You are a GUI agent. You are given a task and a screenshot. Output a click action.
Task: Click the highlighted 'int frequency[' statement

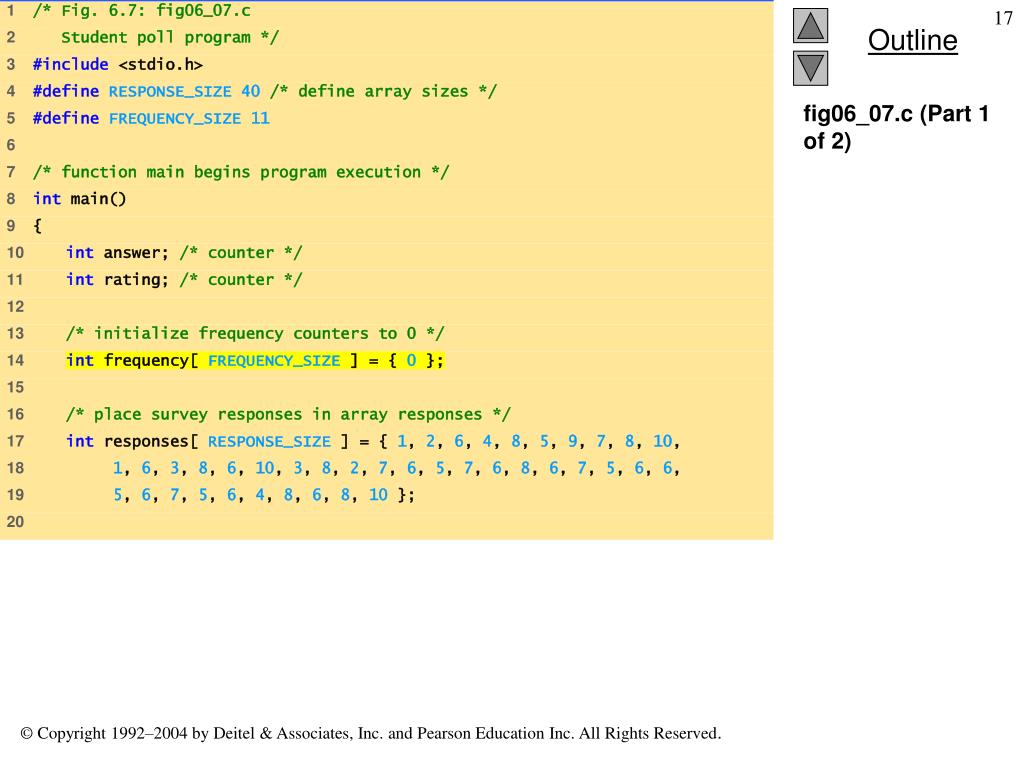pyautogui.click(x=255, y=360)
